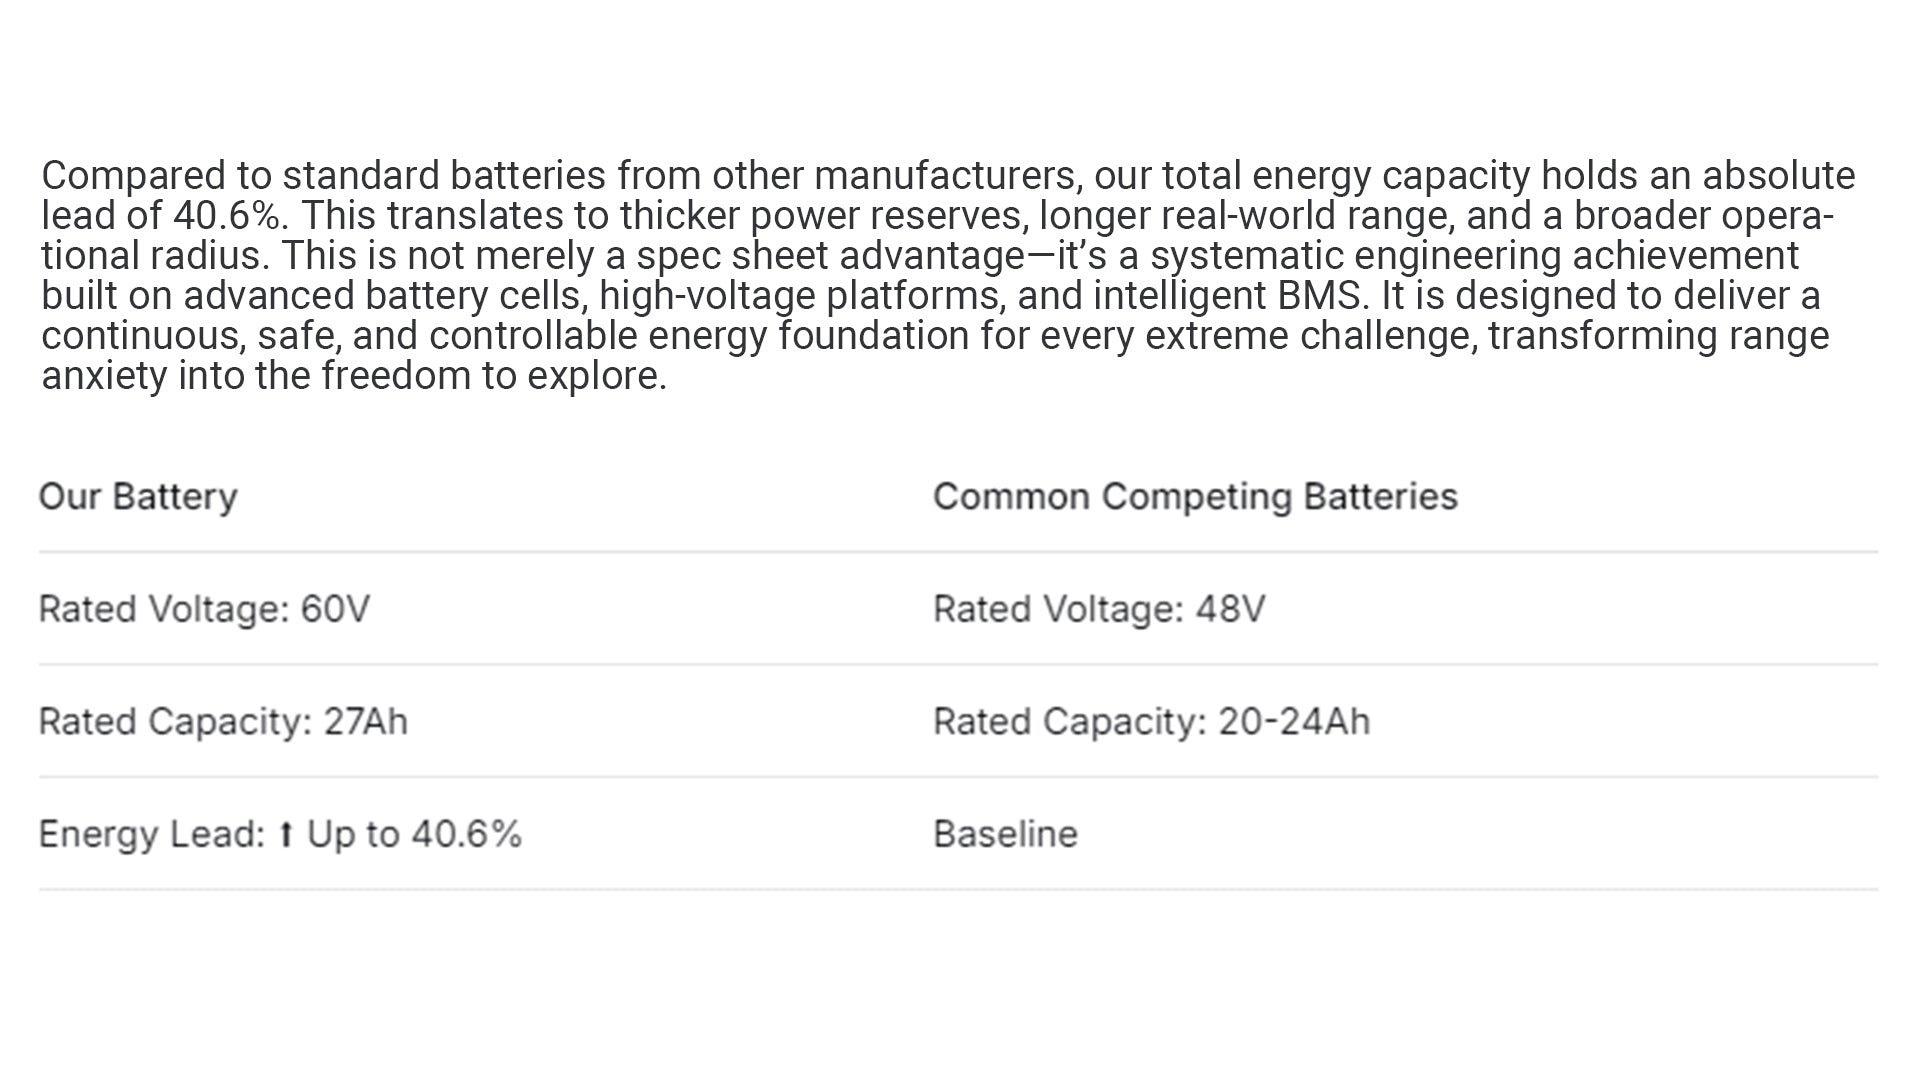Click the up arrow in Energy Lead row
The image size is (1920, 1080).
pyautogui.click(x=286, y=834)
